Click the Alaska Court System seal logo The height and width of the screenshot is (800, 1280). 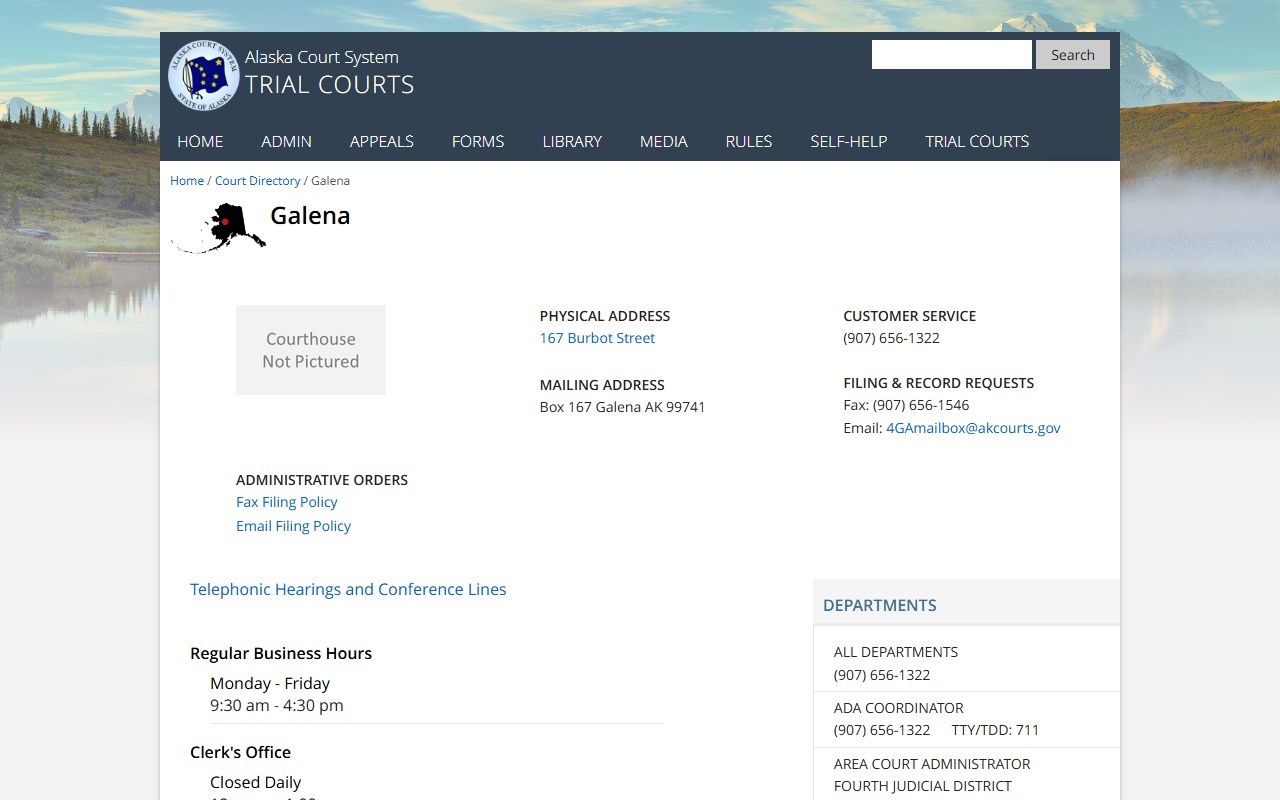click(x=204, y=75)
